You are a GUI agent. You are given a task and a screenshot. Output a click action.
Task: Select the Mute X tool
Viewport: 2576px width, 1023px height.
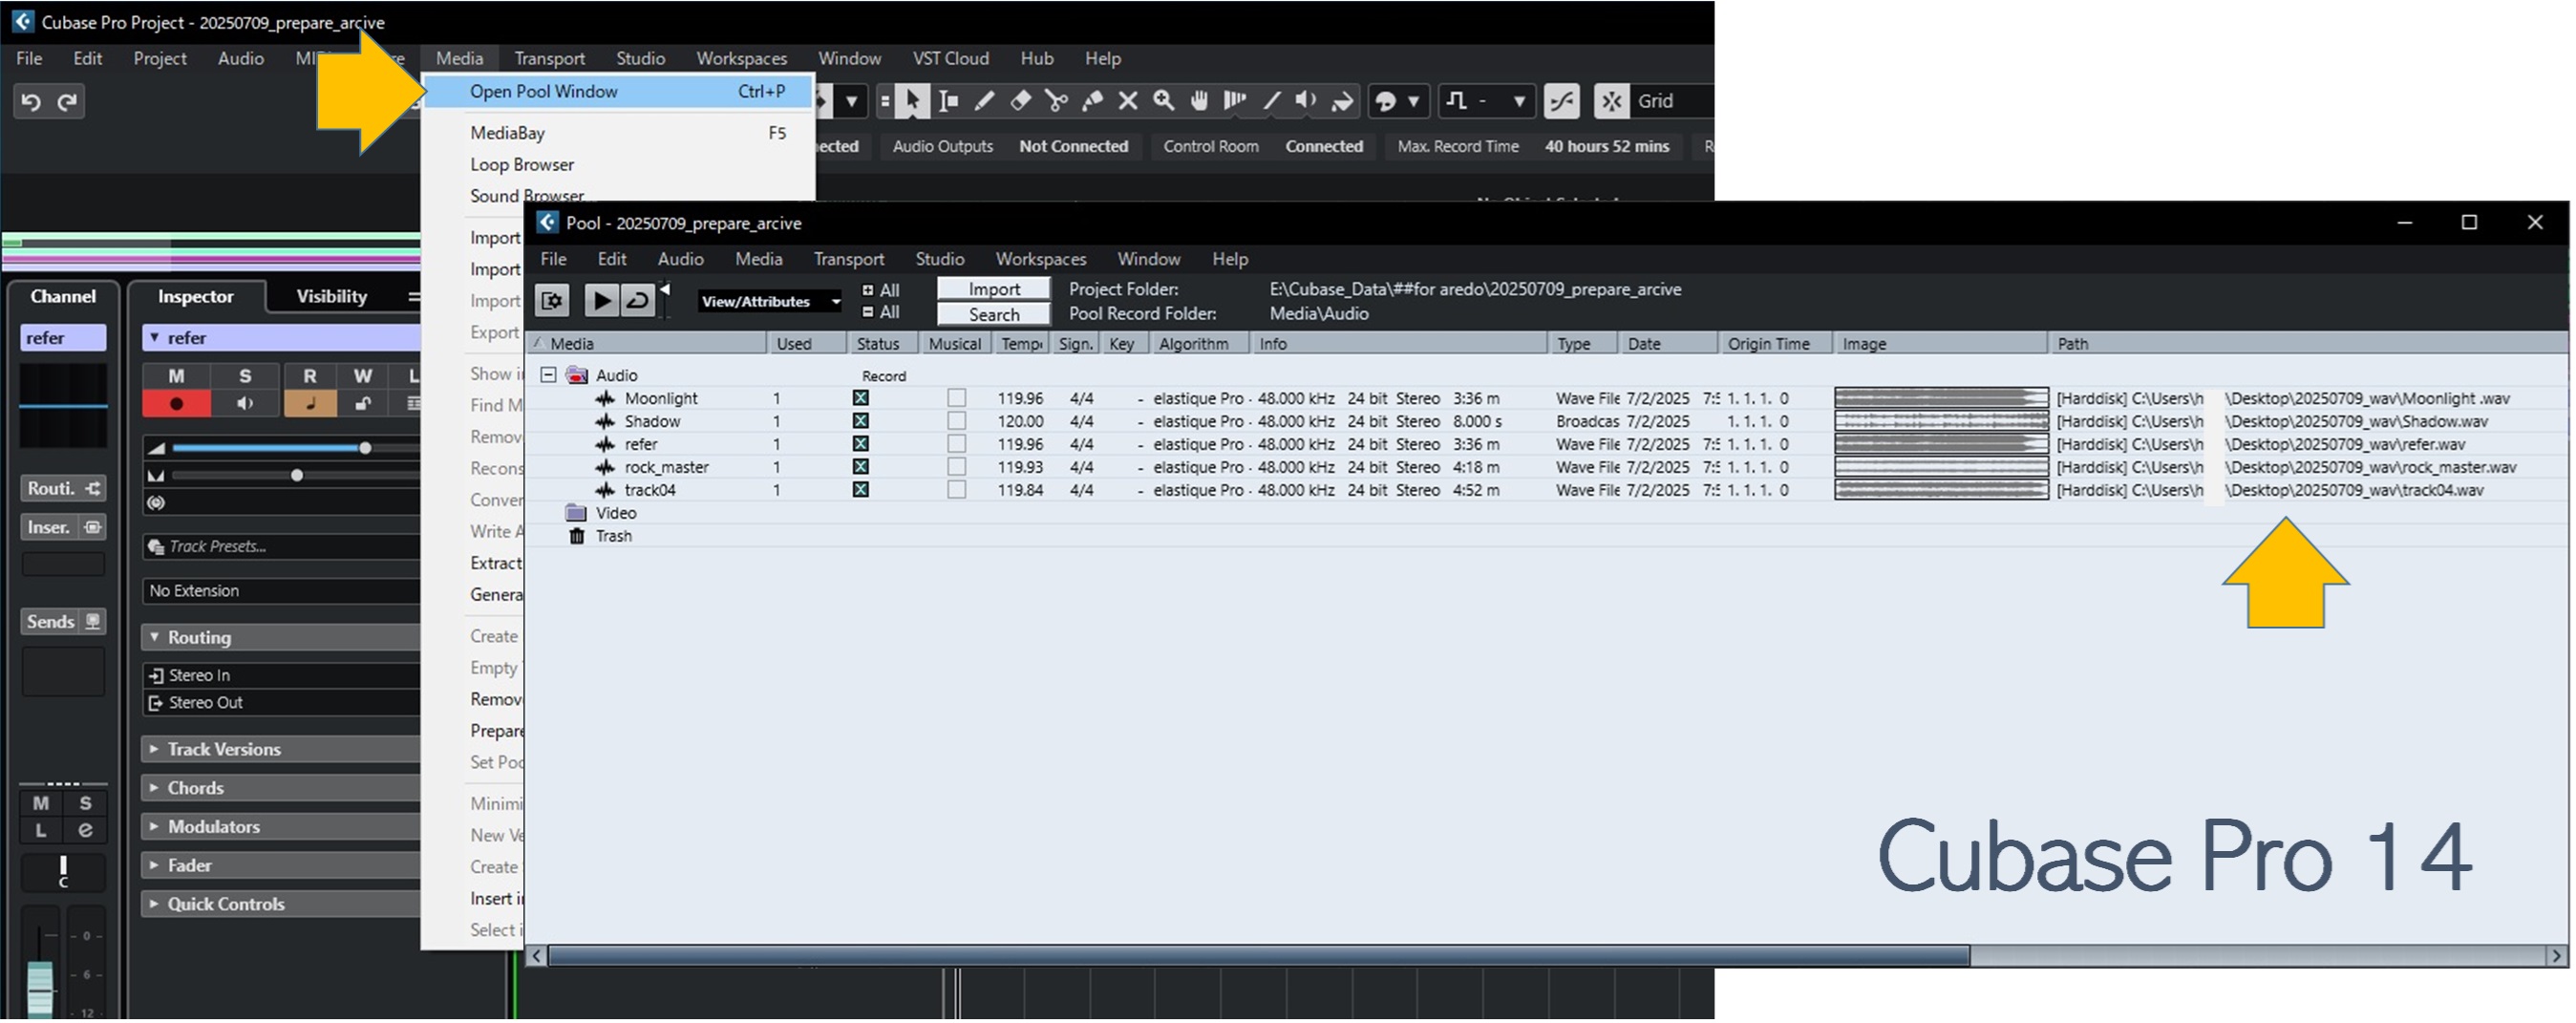tap(1128, 101)
